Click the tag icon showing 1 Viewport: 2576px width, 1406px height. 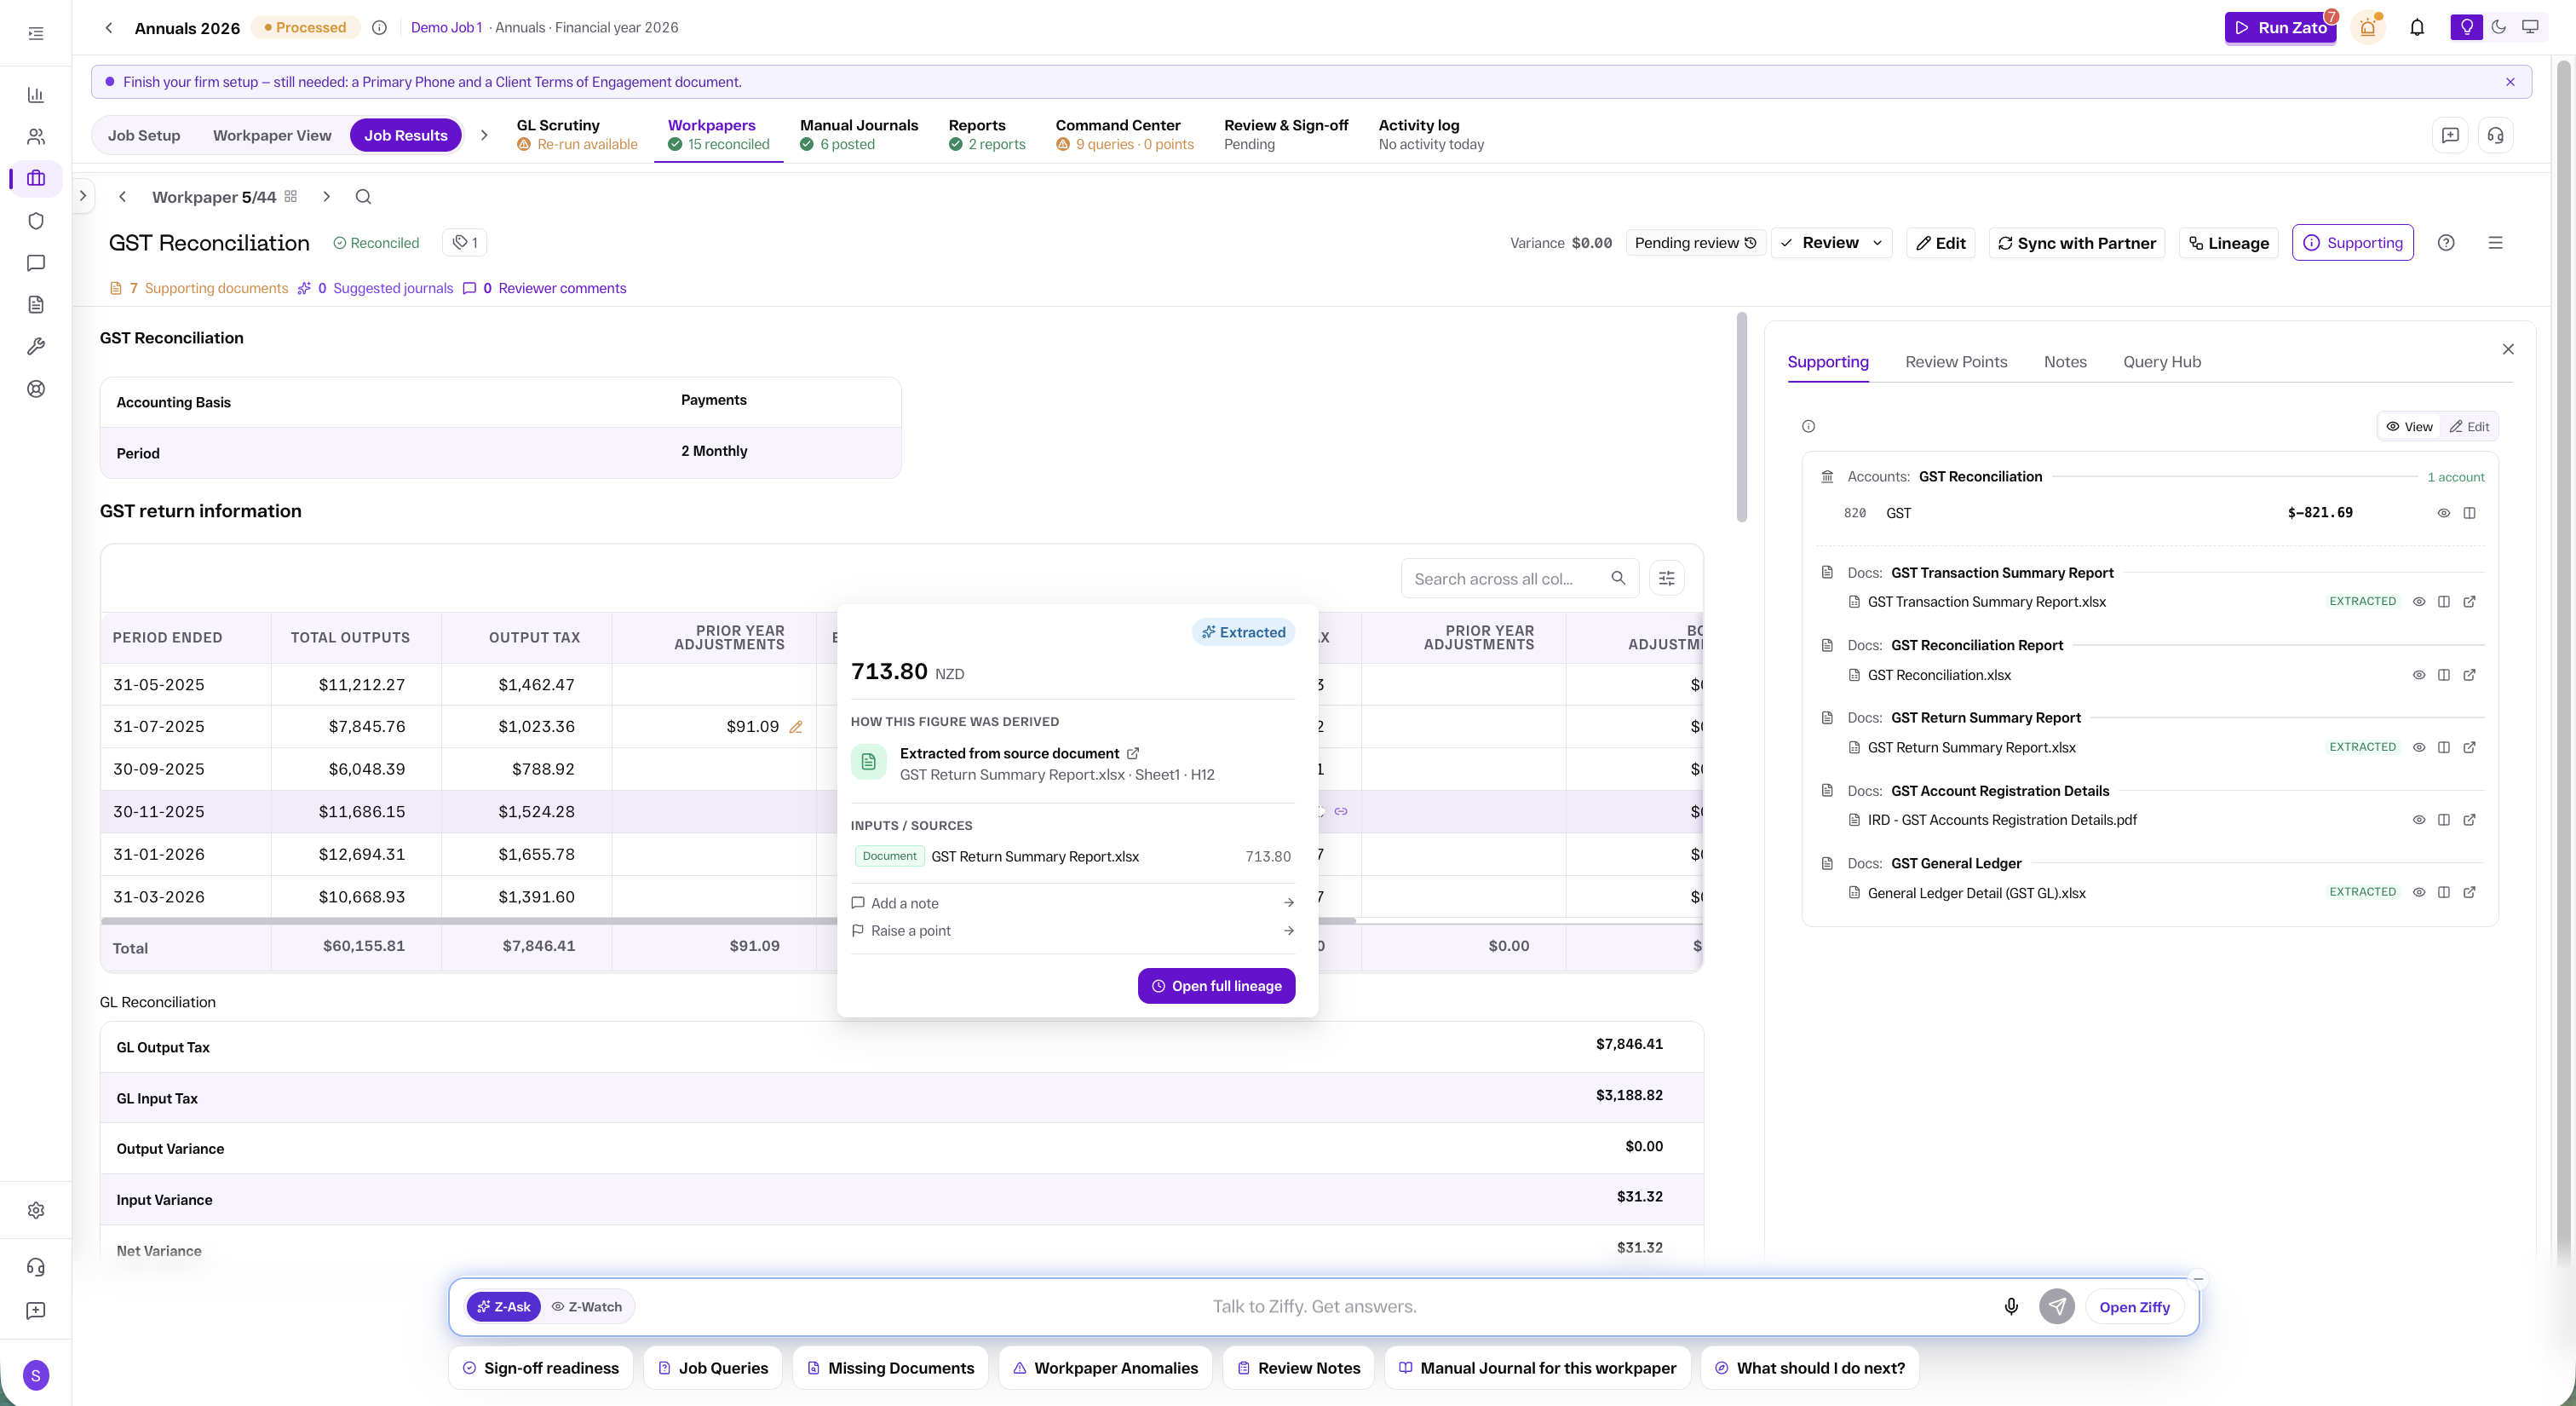pyautogui.click(x=465, y=243)
